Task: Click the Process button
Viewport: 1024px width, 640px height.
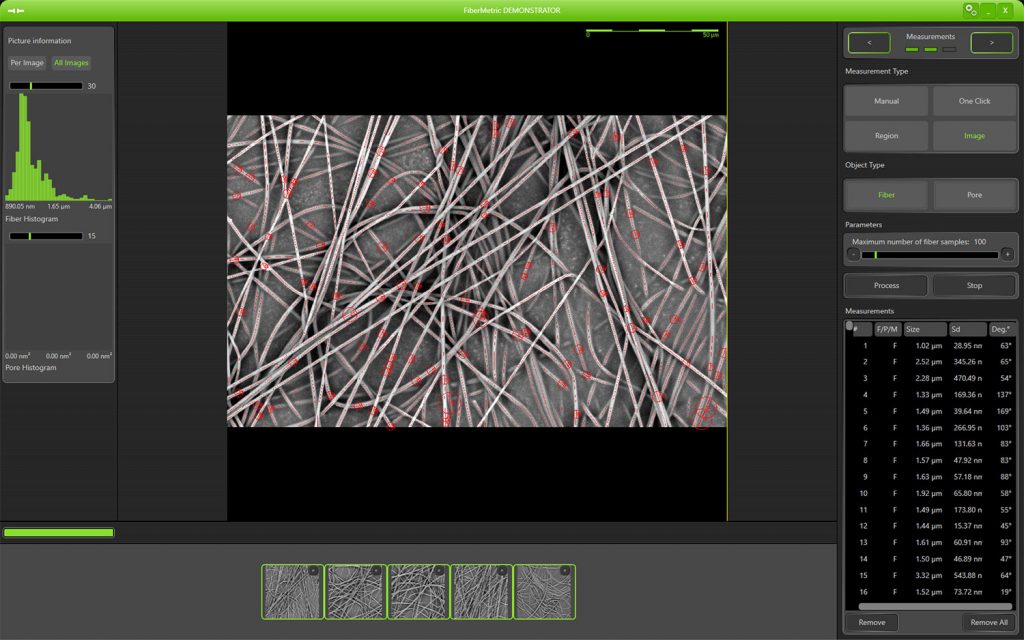Action: 886,285
